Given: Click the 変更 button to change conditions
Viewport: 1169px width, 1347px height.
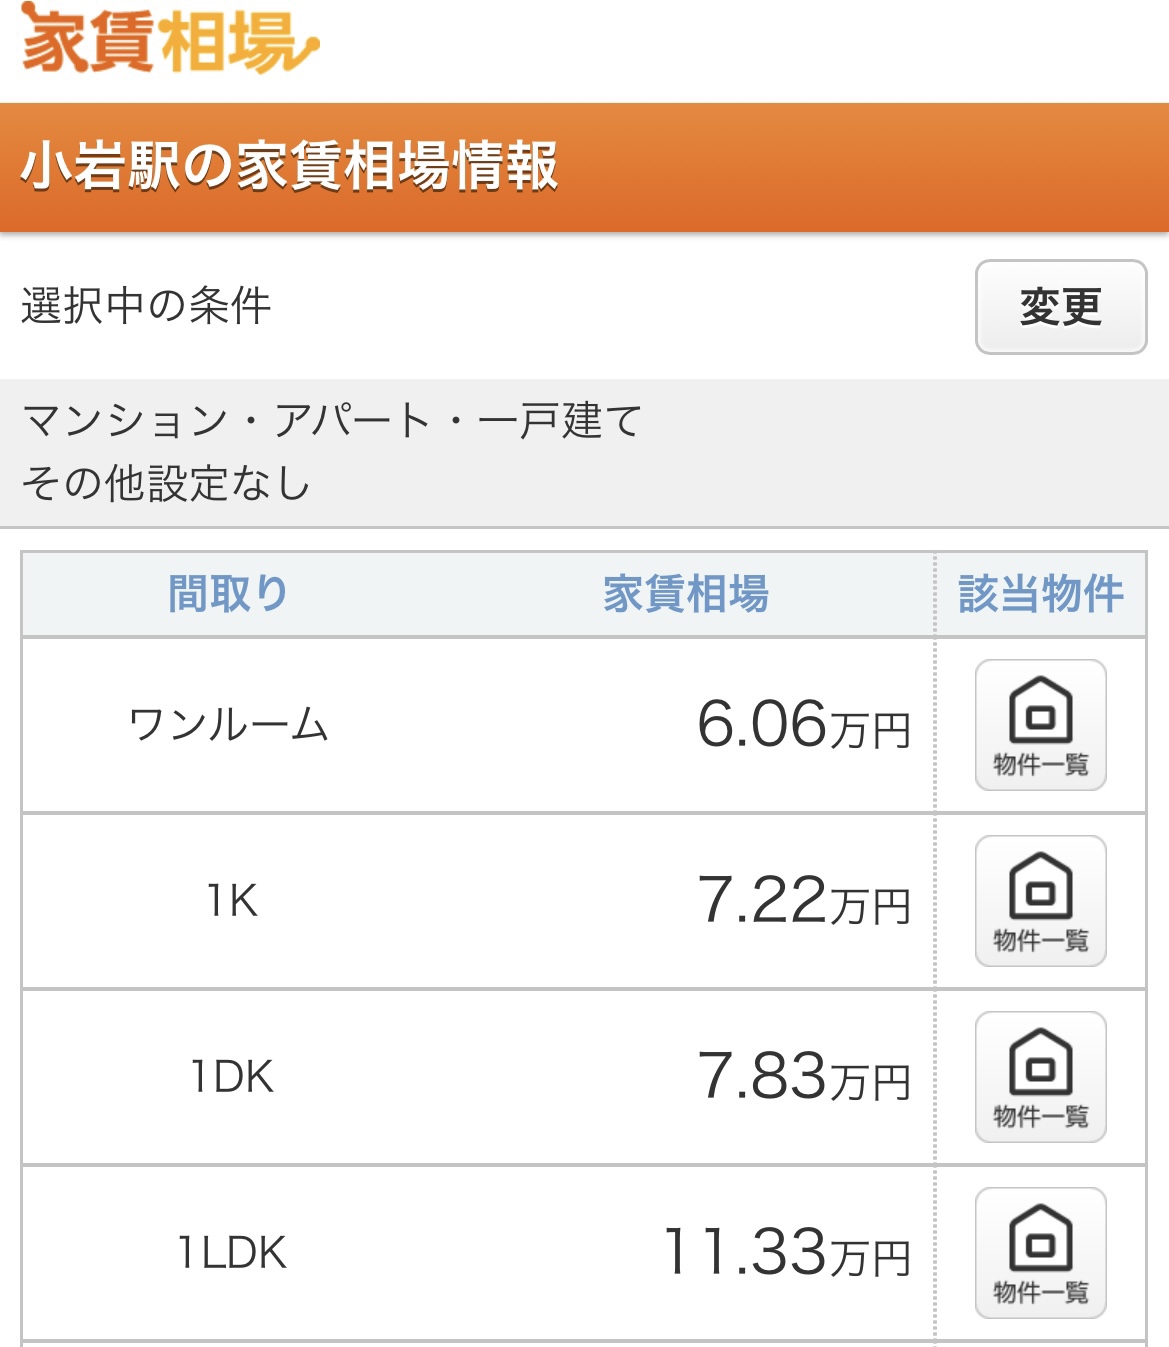Looking at the screenshot, I should pos(1060,307).
